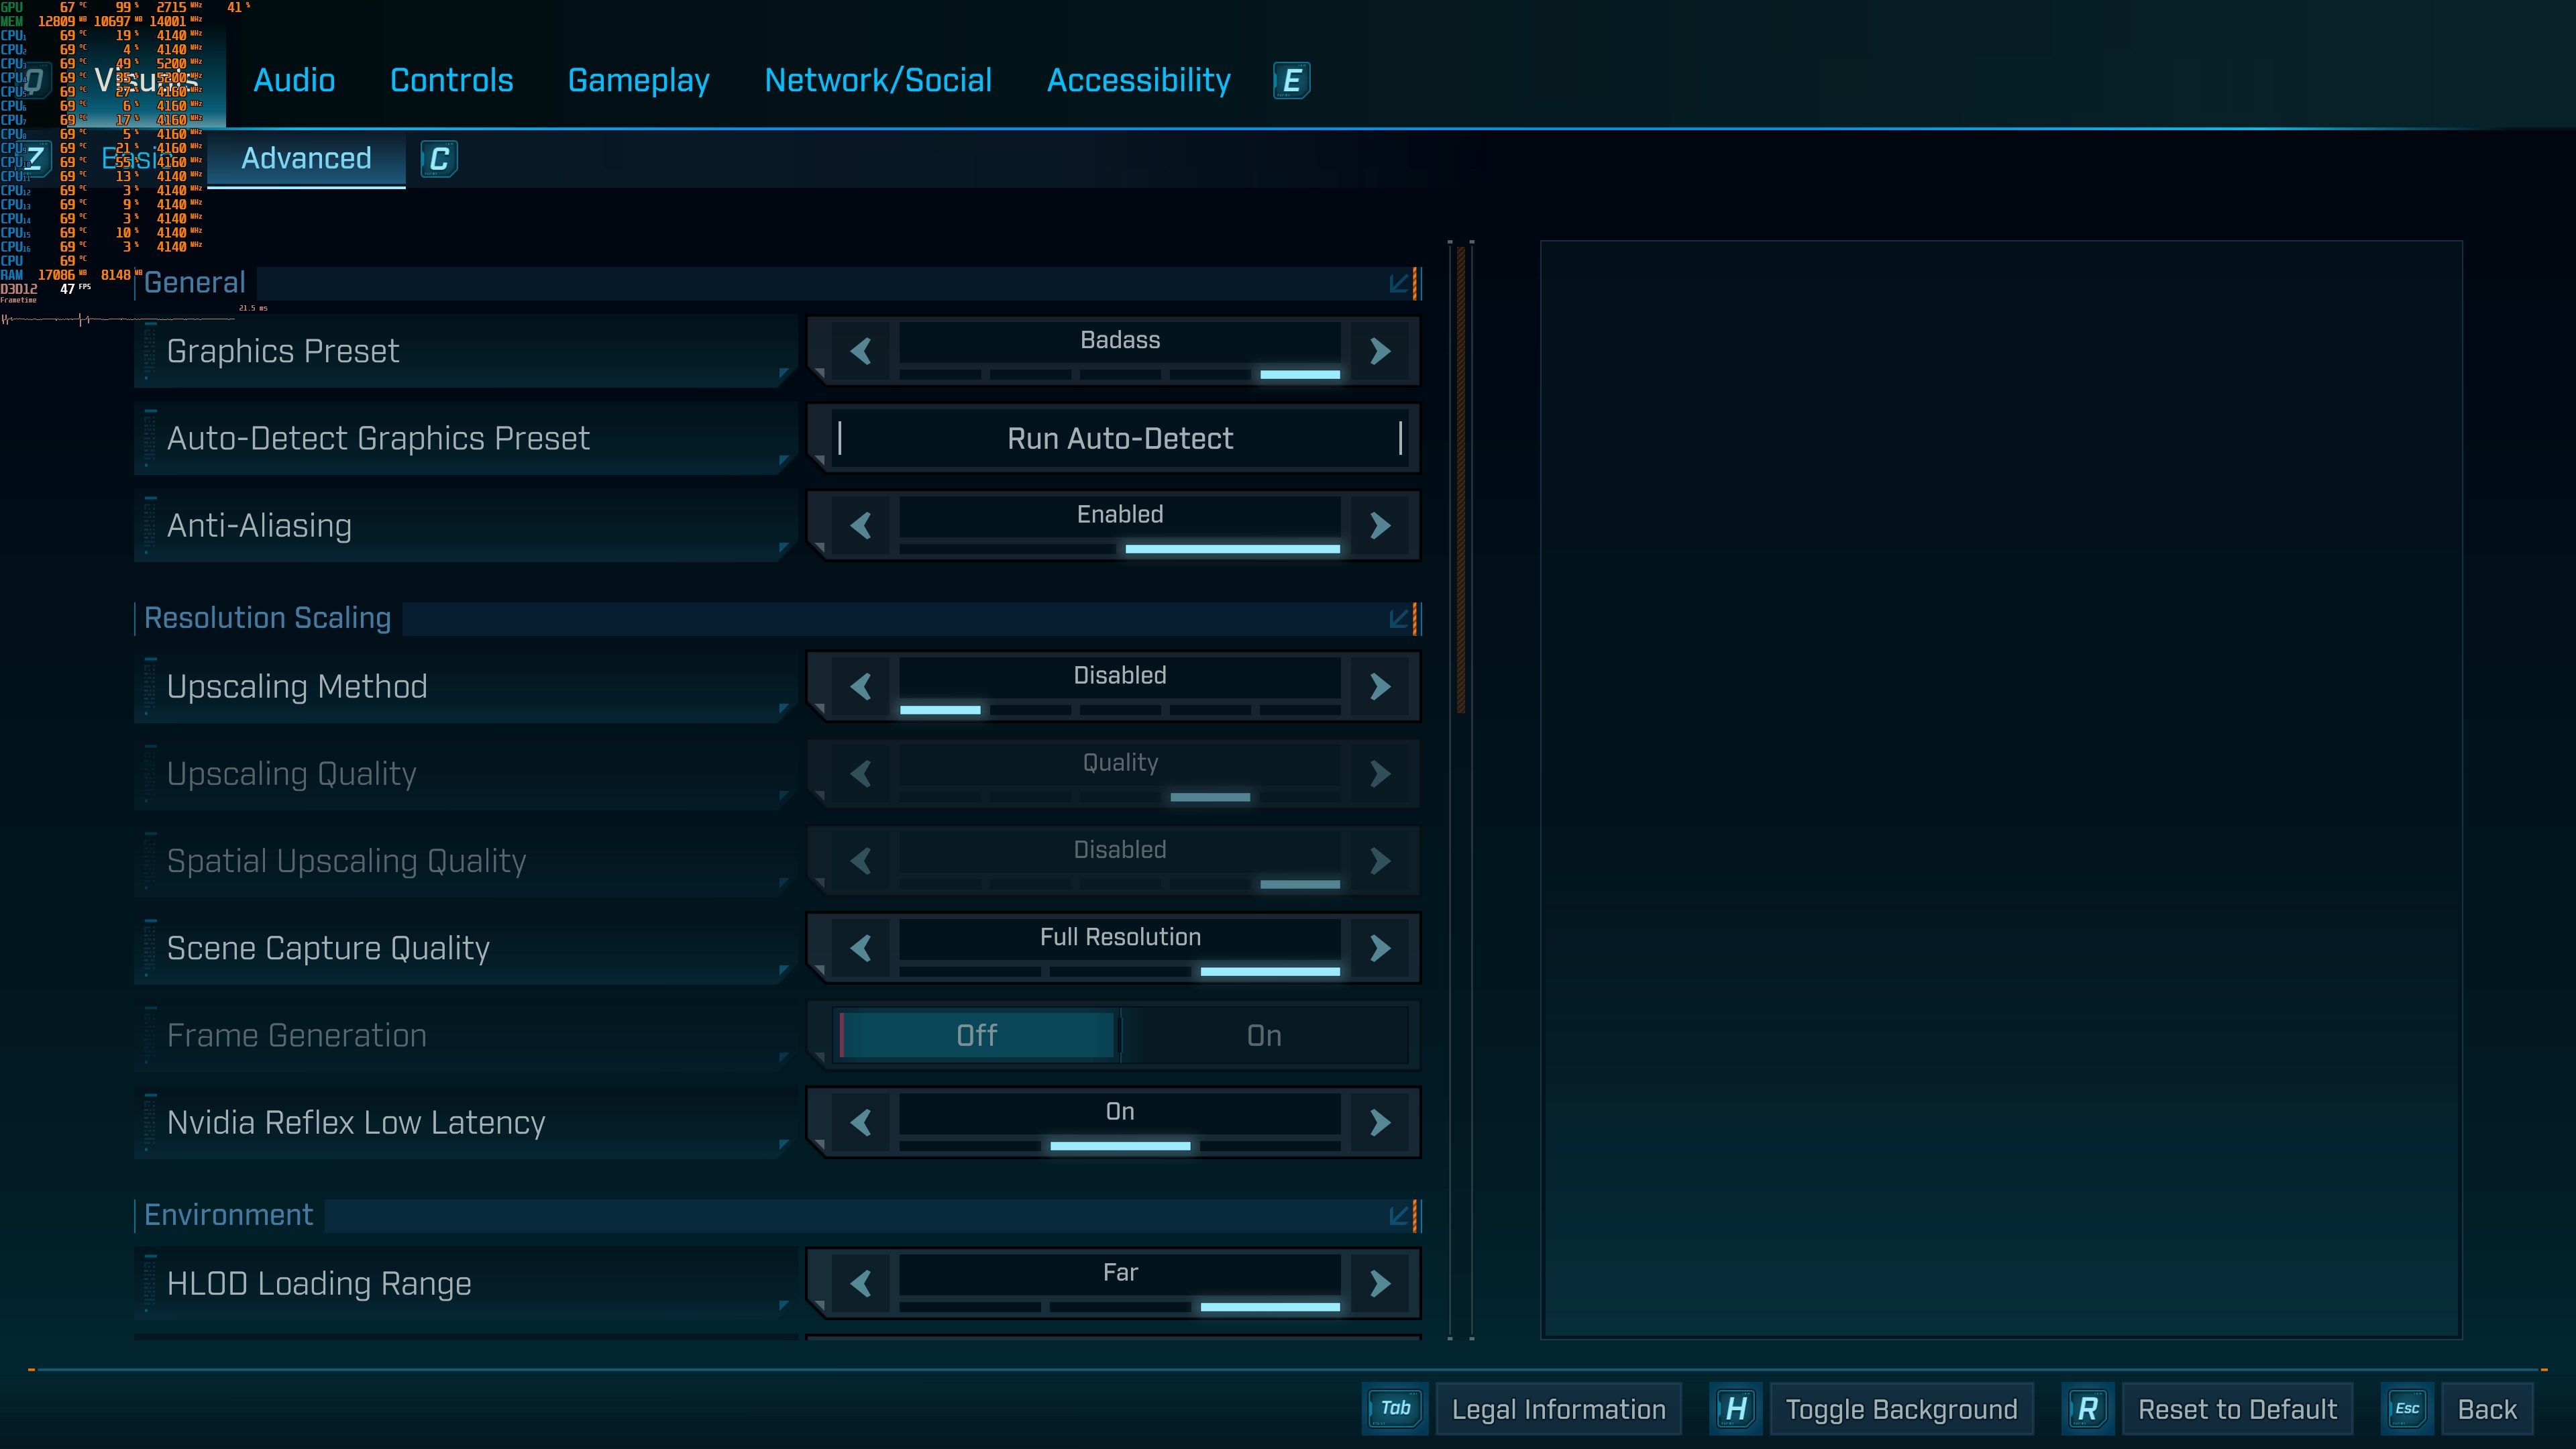
Task: Set Frame Generation to Off
Action: (976, 1035)
